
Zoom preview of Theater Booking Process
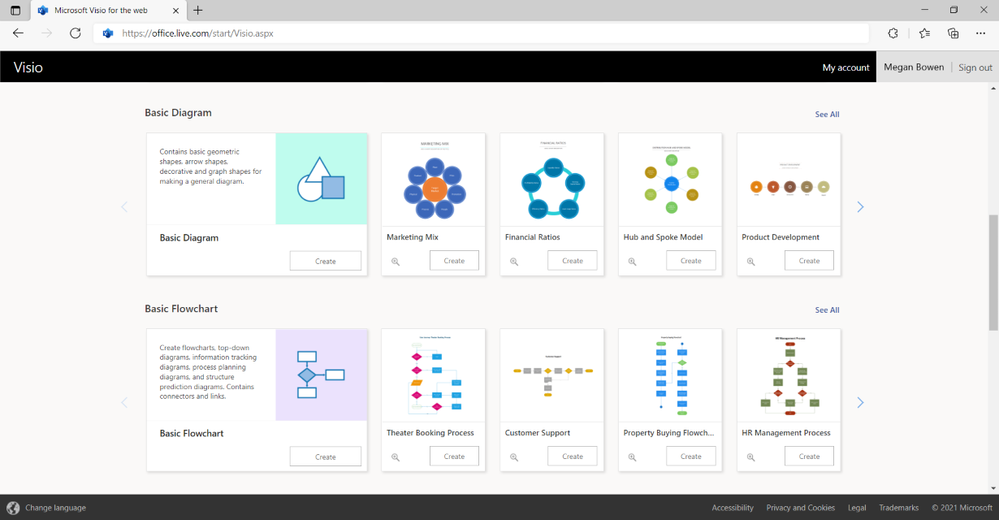tap(396, 457)
